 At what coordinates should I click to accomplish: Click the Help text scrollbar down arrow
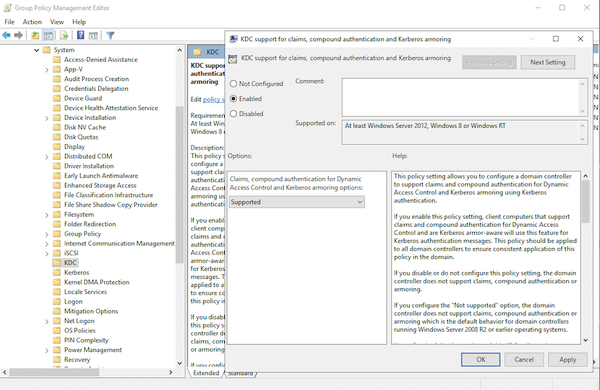pos(585,340)
